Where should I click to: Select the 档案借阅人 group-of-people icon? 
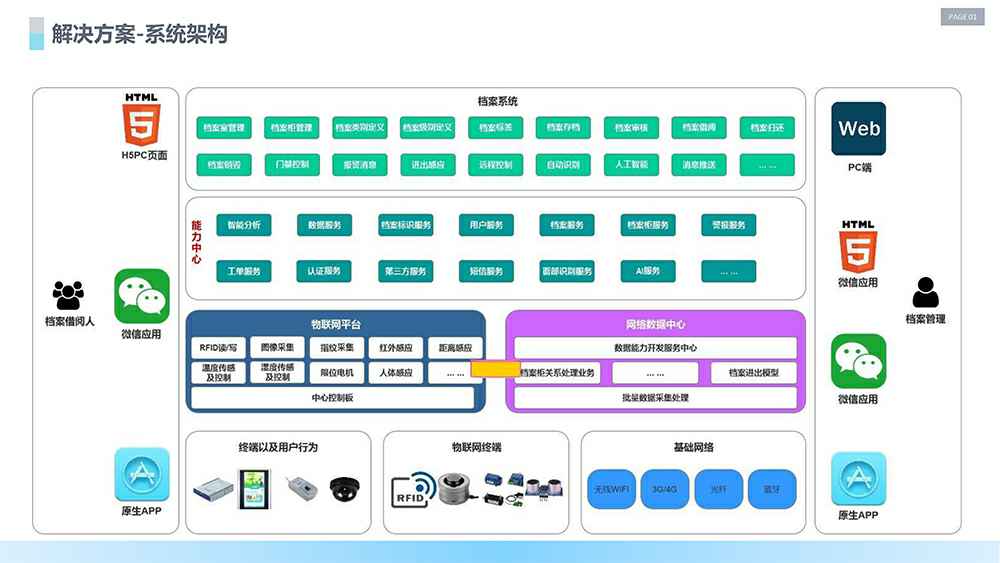pyautogui.click(x=68, y=295)
